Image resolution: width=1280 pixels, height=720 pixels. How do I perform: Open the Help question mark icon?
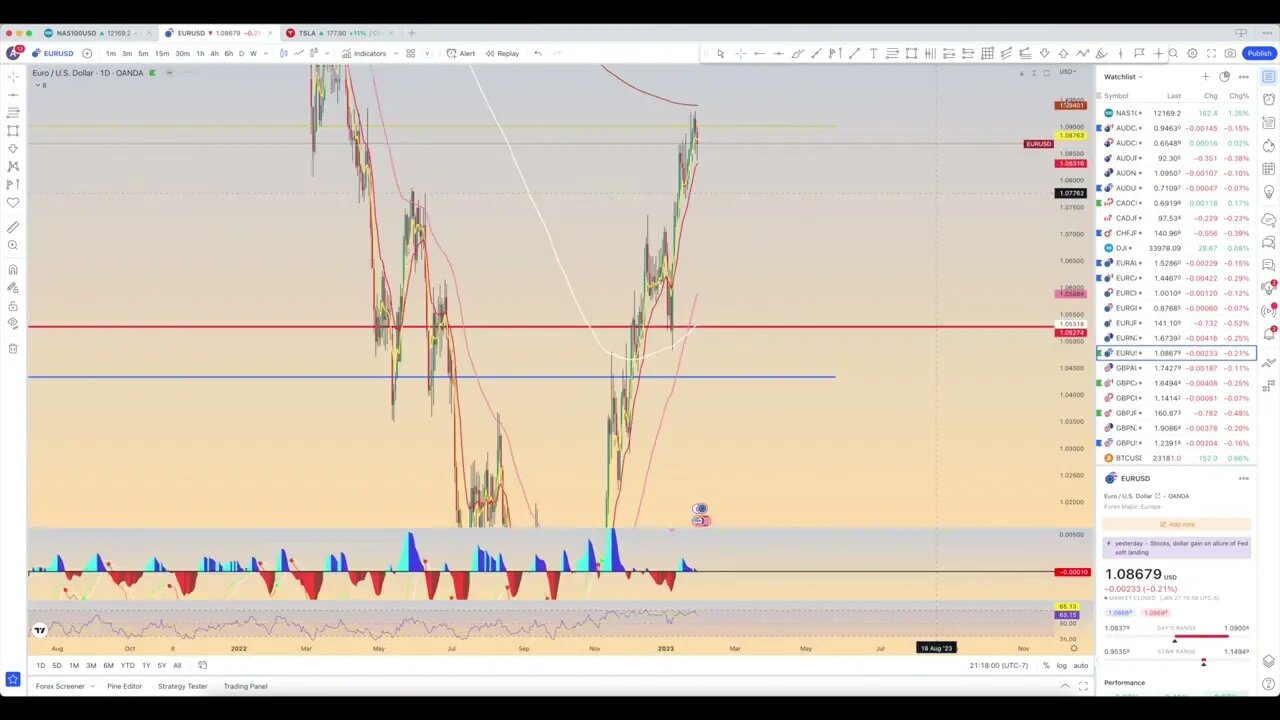click(1269, 684)
